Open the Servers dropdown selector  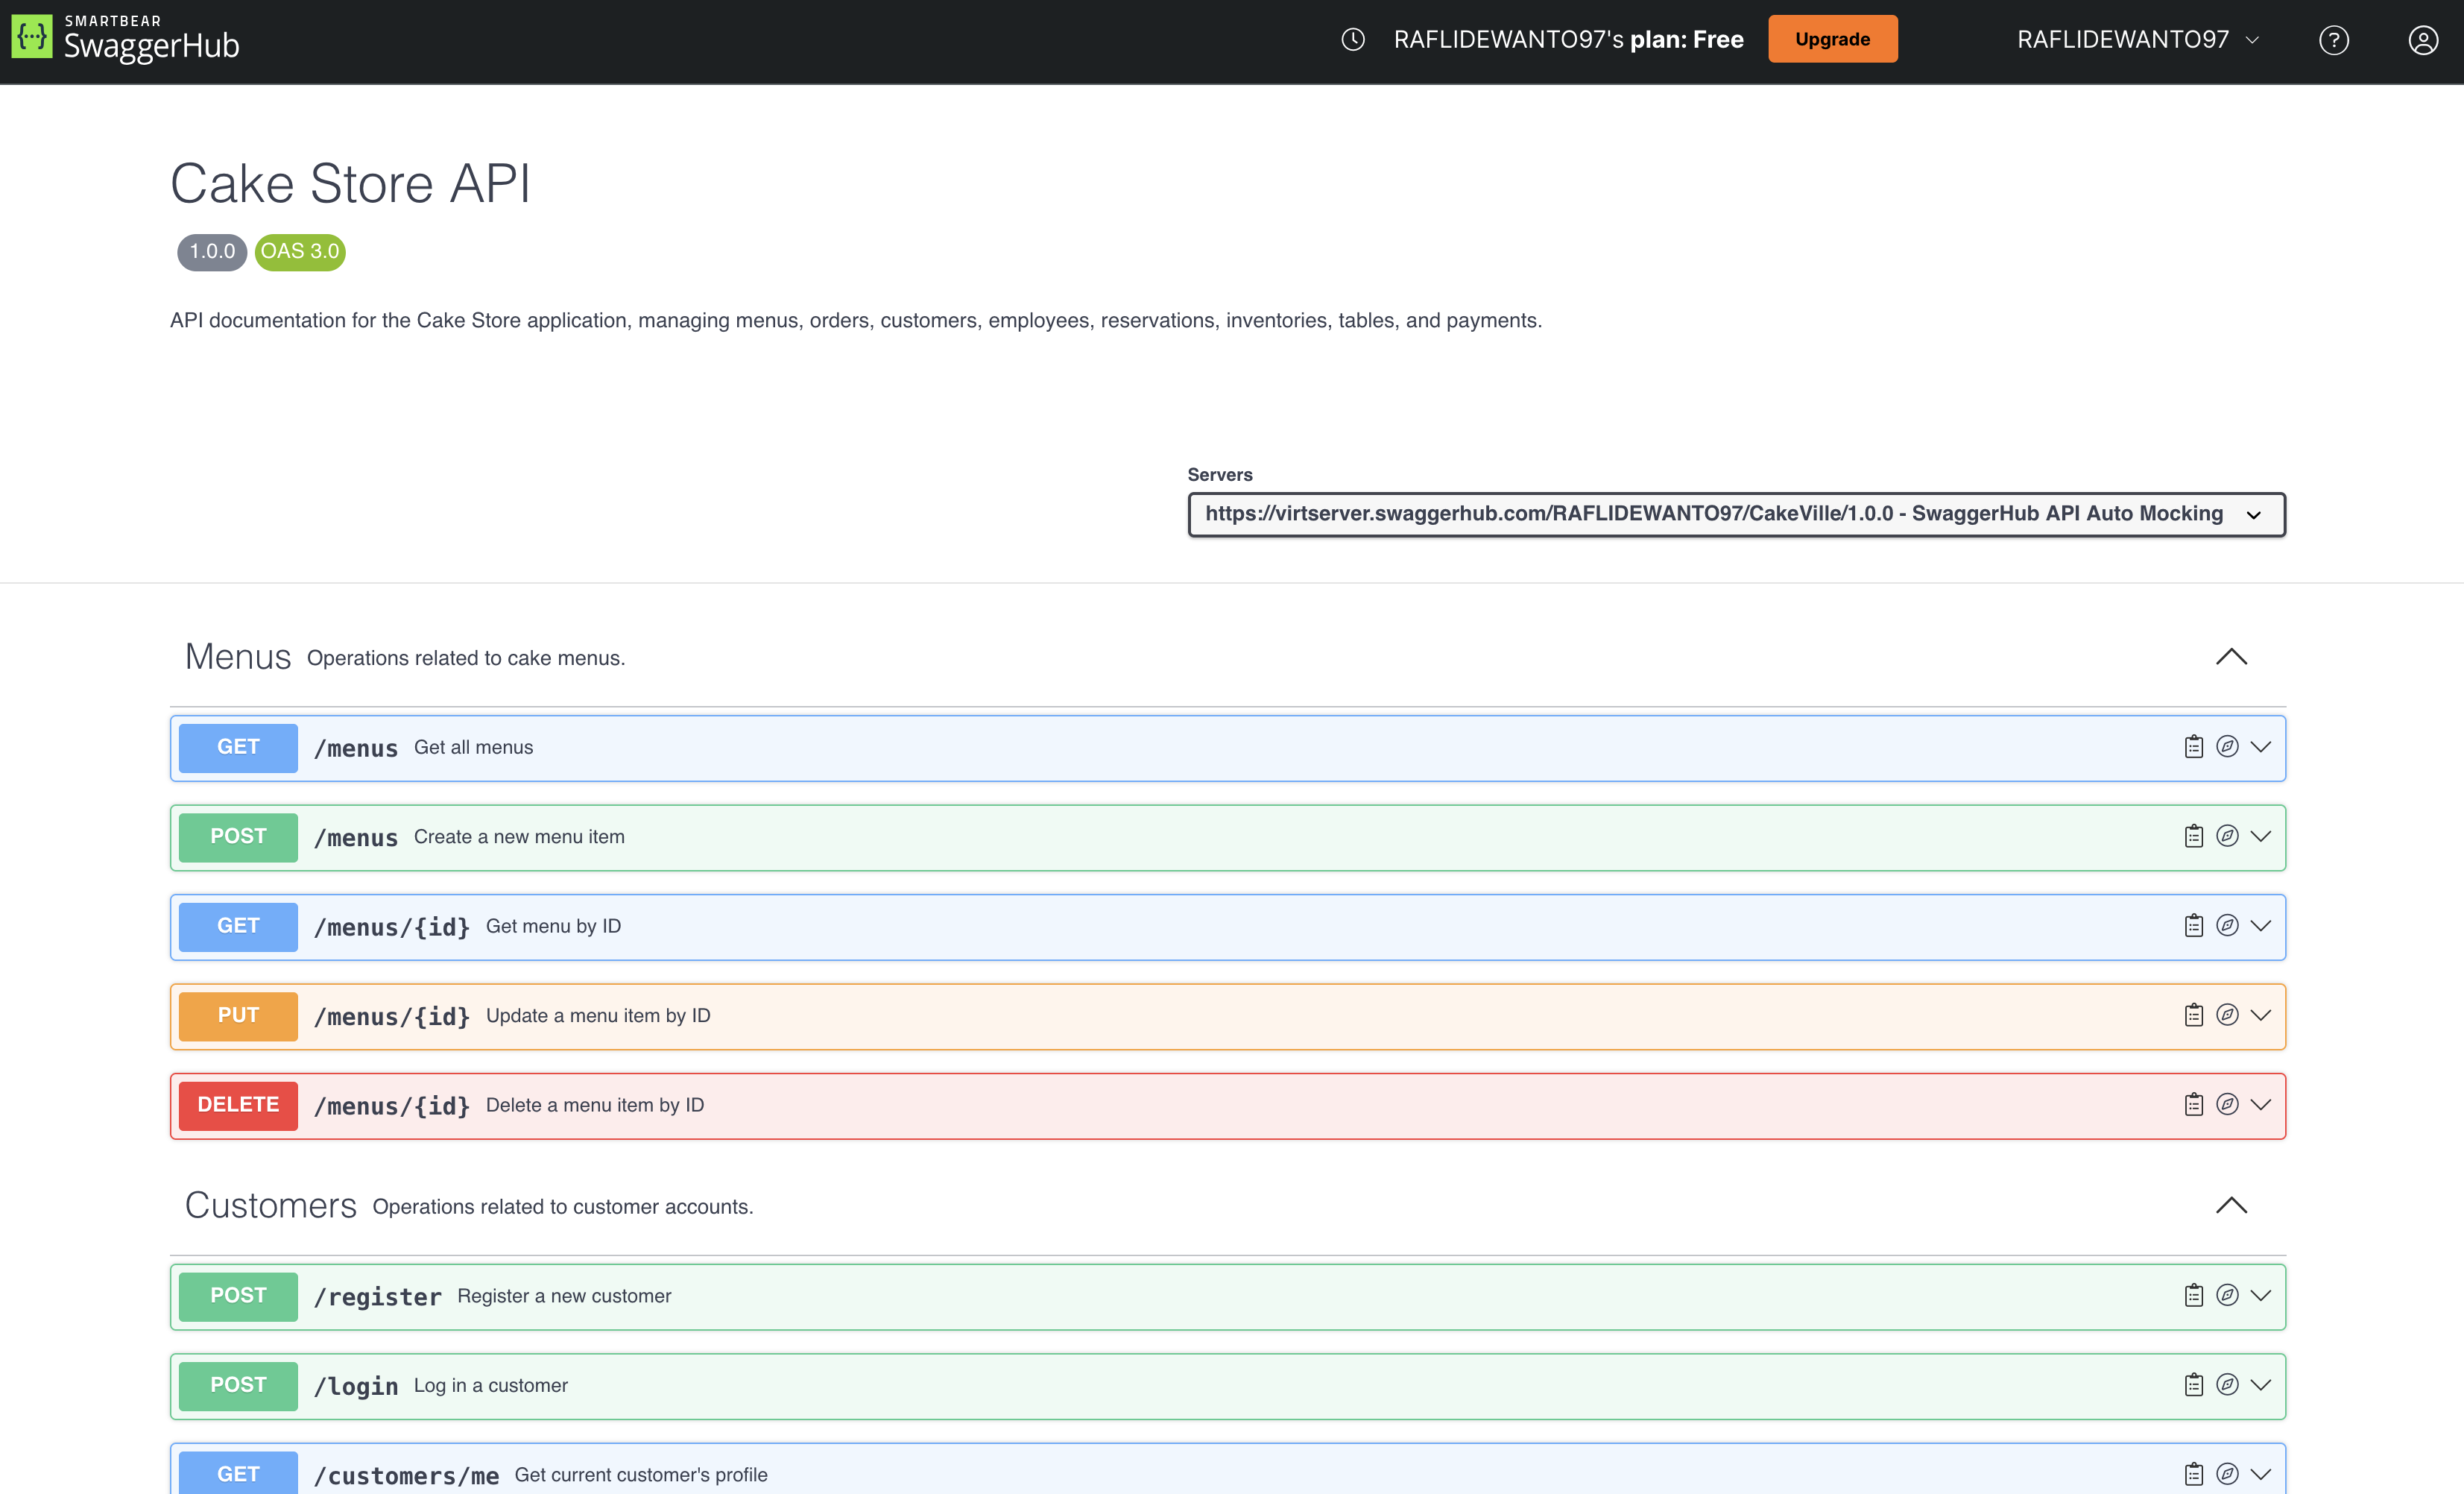pyautogui.click(x=1736, y=514)
